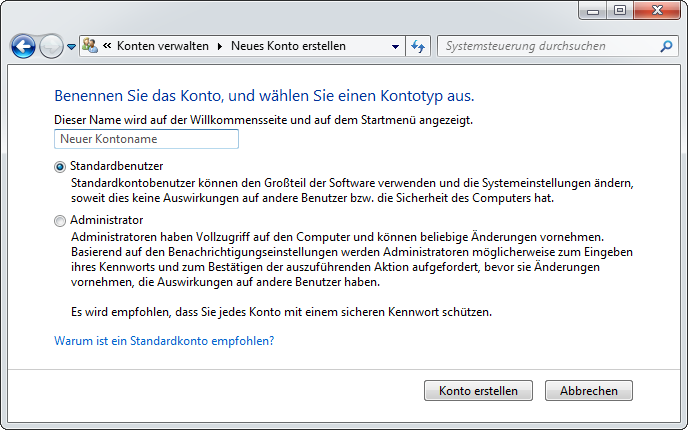Image resolution: width=688 pixels, height=430 pixels.
Task: Close the window with red X
Action: [657, 11]
